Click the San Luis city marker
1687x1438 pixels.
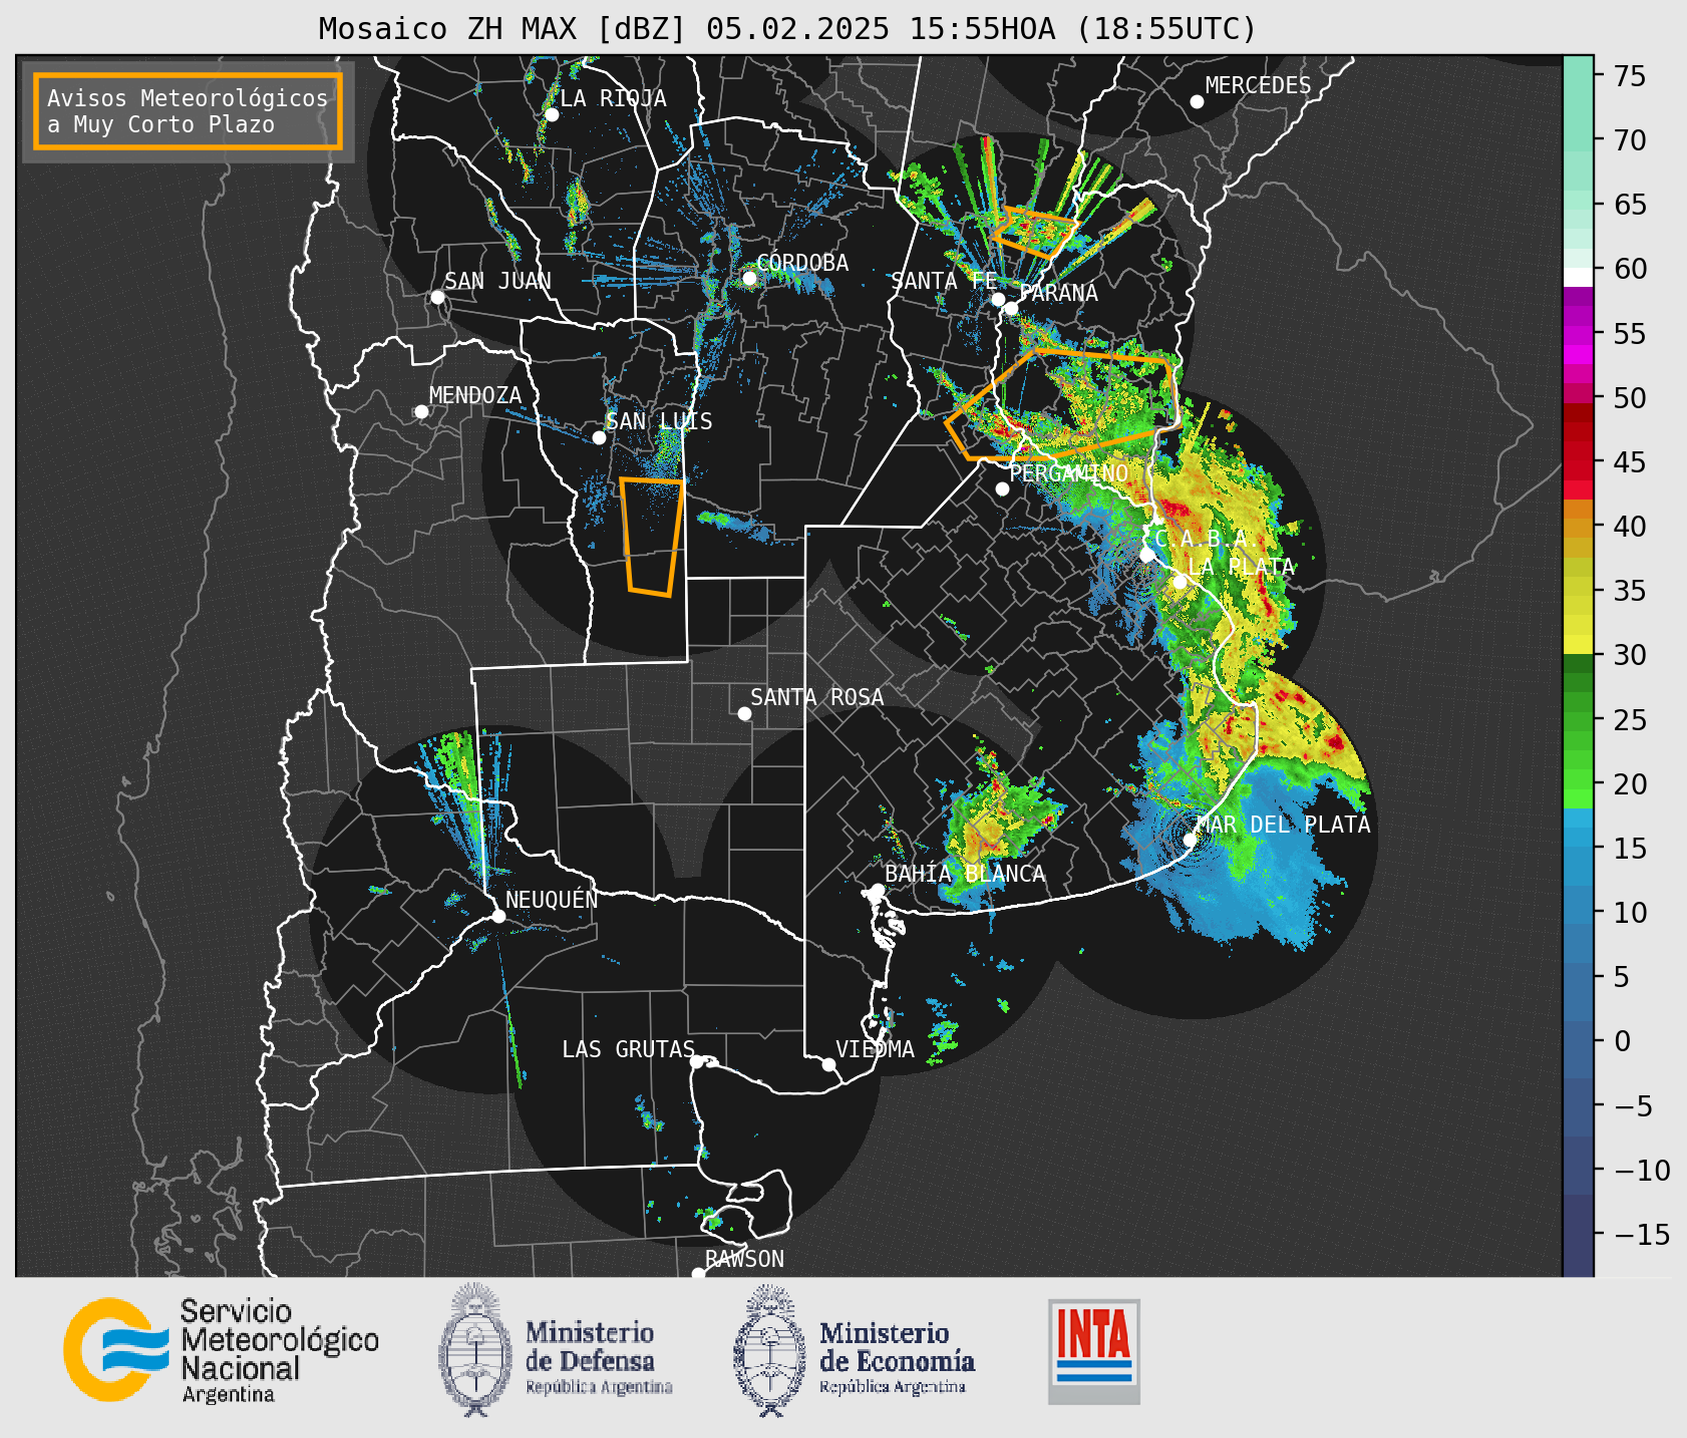coord(599,438)
